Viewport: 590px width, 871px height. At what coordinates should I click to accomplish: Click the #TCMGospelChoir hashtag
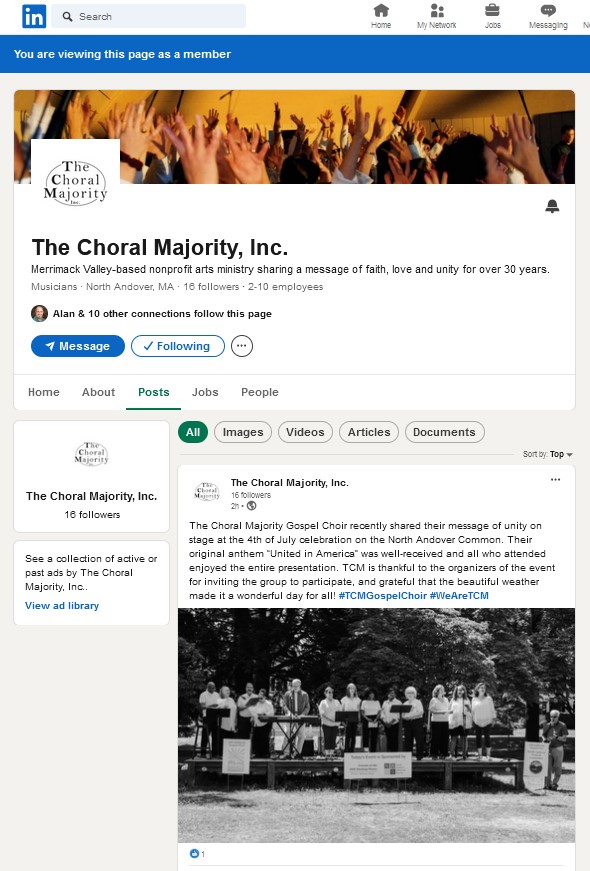(x=383, y=595)
